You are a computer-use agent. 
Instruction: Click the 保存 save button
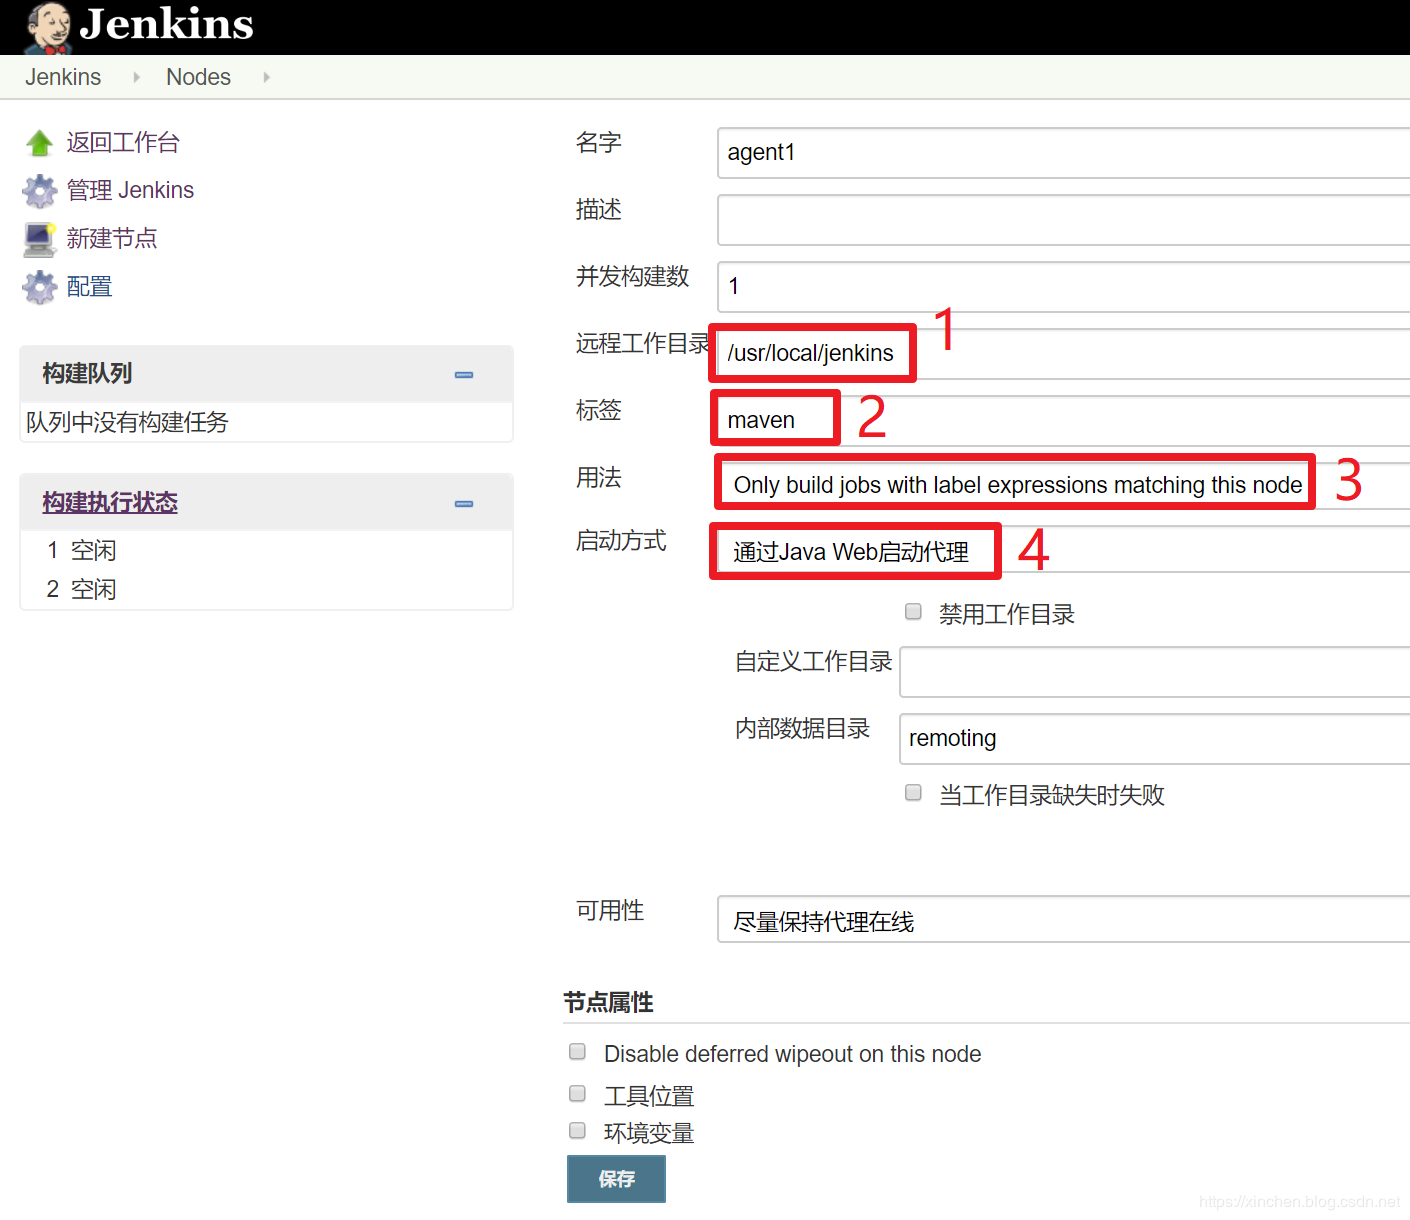click(x=616, y=1179)
